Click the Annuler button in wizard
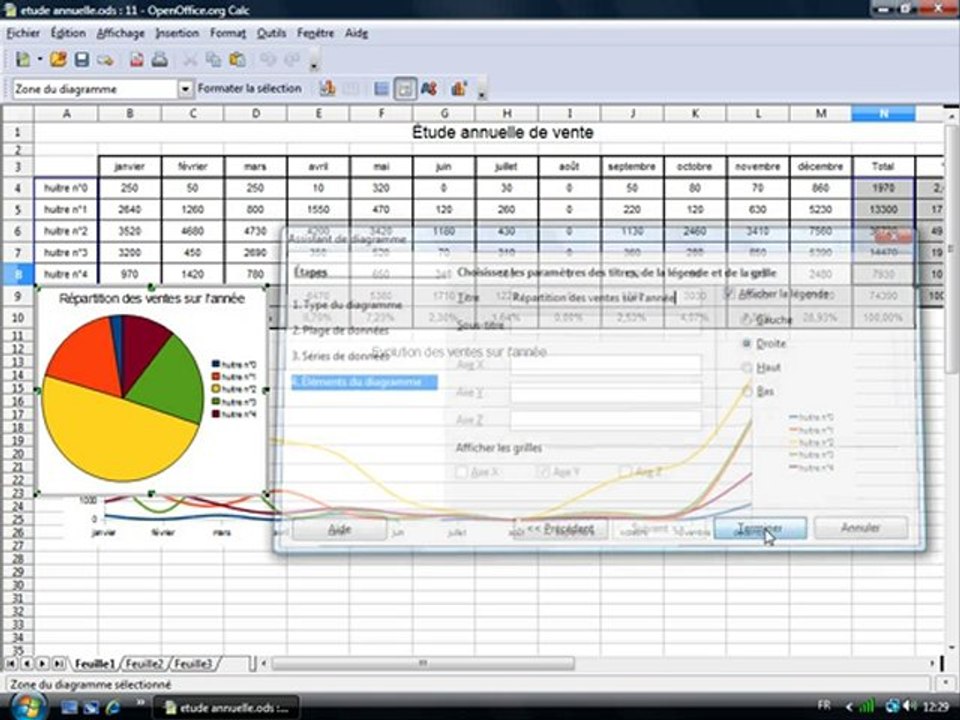The height and width of the screenshot is (720, 960). (861, 528)
